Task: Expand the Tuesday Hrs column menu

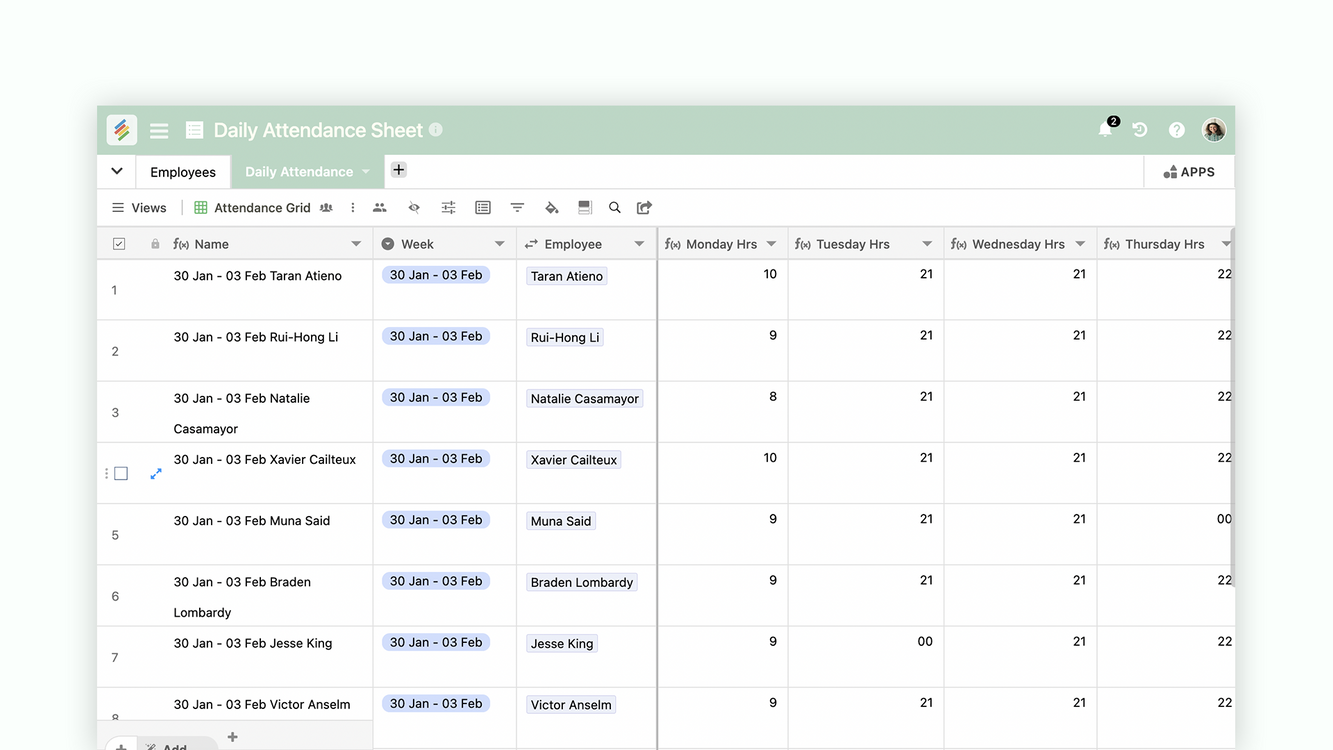Action: 927,244
